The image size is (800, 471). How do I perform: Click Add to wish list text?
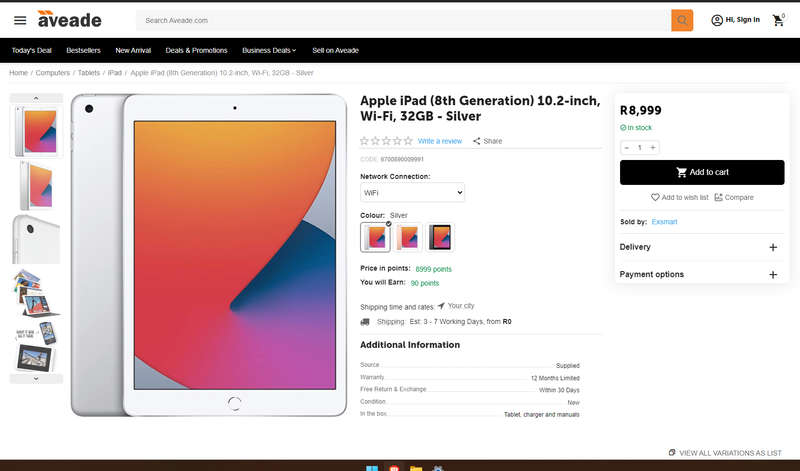[685, 197]
